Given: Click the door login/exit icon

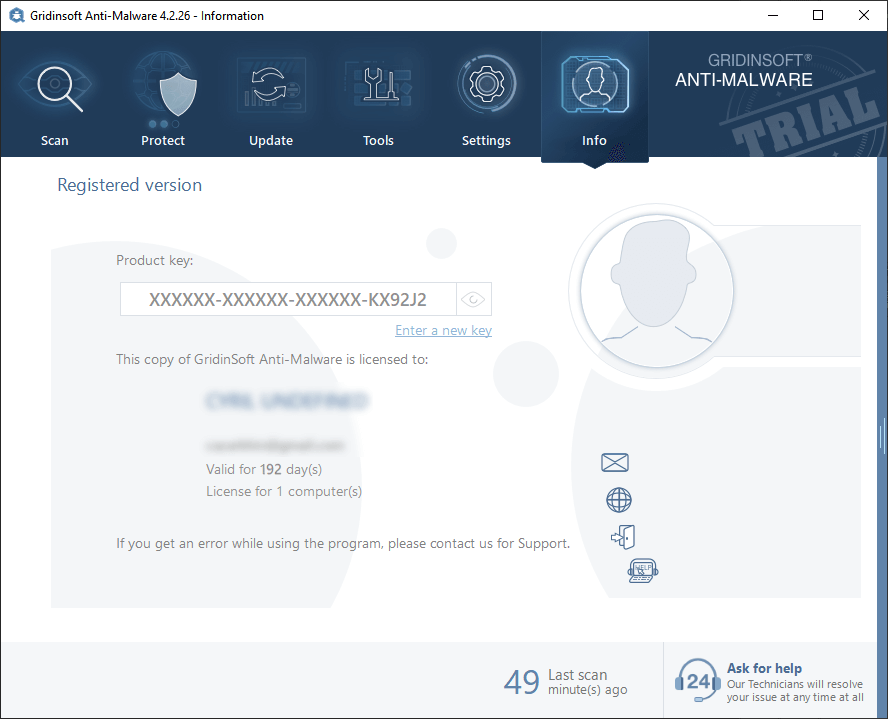Looking at the screenshot, I should pos(622,537).
